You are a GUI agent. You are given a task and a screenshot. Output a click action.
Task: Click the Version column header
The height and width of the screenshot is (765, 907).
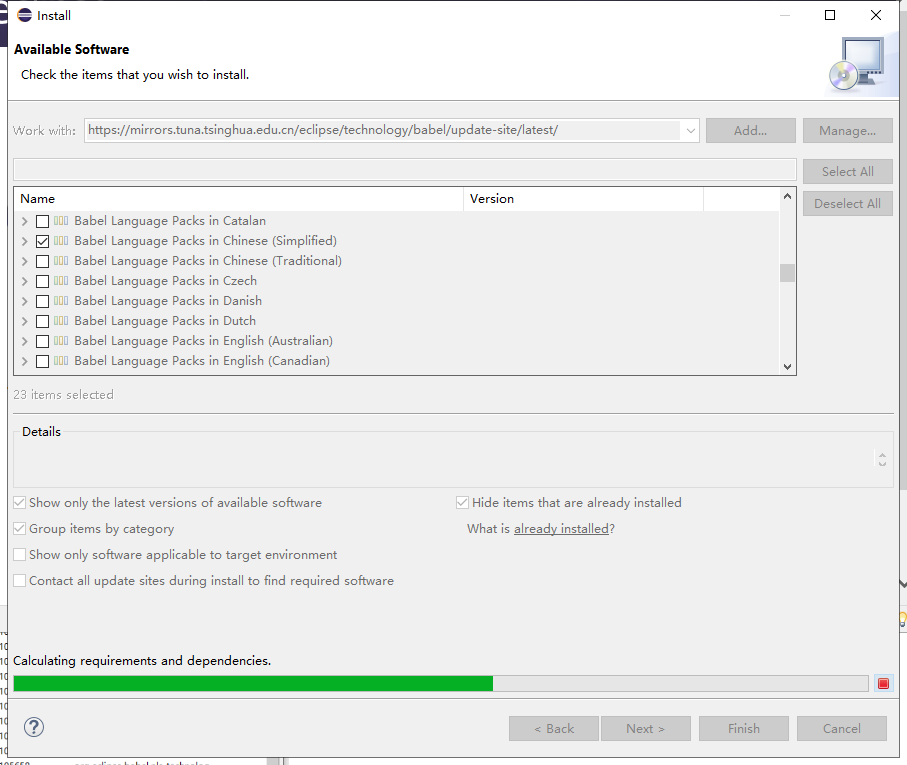pyautogui.click(x=583, y=199)
